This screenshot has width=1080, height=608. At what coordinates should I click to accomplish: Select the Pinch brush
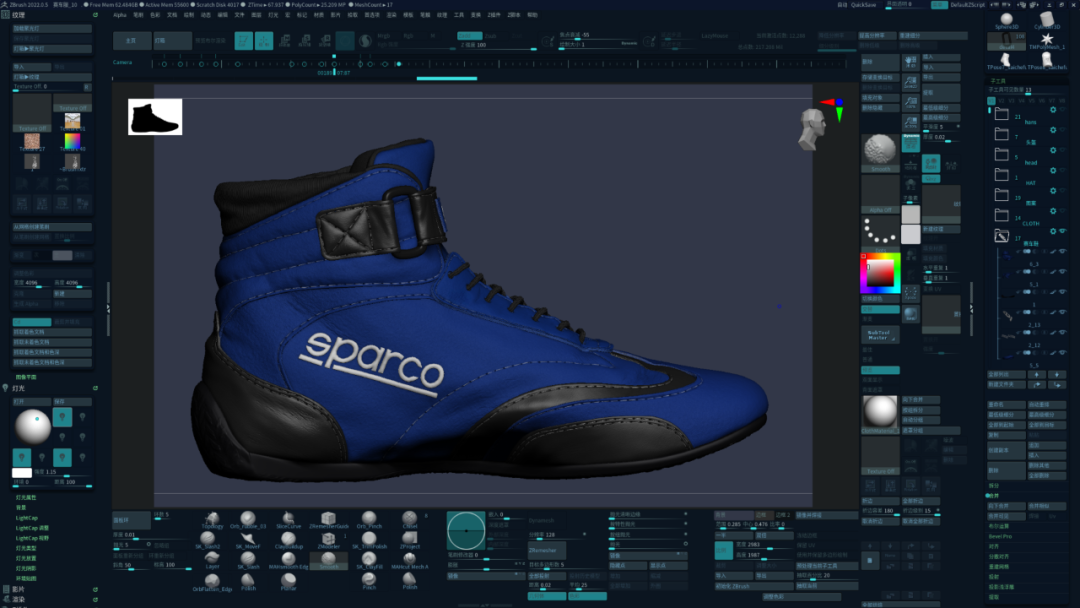pyautogui.click(x=369, y=582)
